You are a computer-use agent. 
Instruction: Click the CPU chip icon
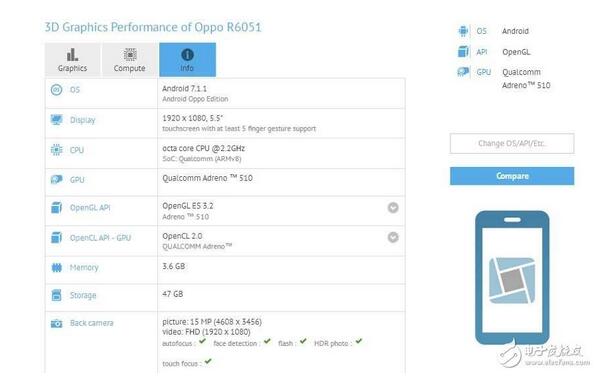[57, 150]
